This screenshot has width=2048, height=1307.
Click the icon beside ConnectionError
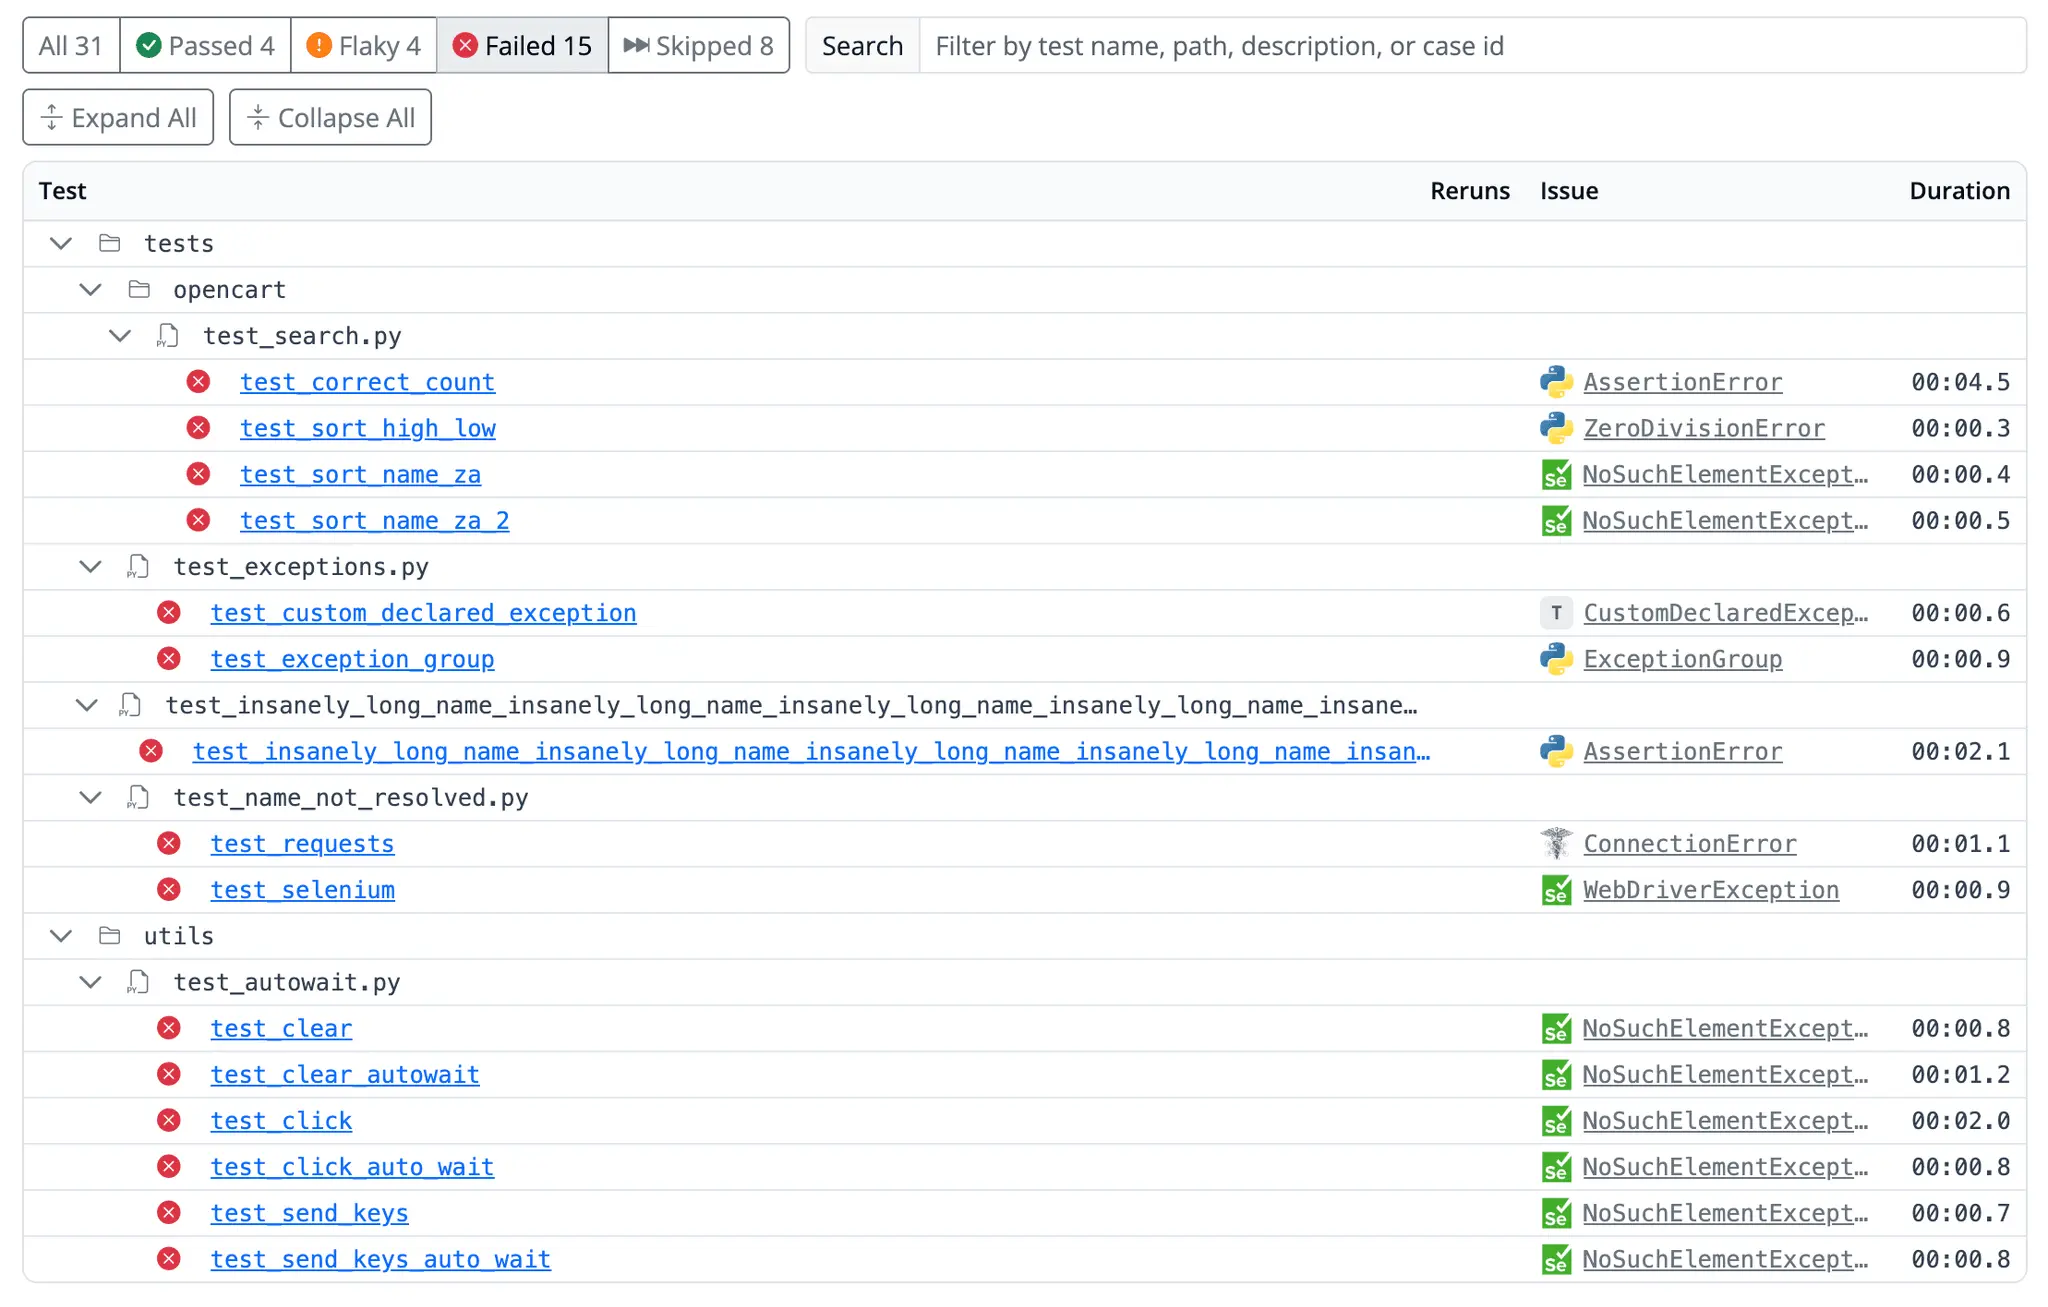click(1556, 843)
